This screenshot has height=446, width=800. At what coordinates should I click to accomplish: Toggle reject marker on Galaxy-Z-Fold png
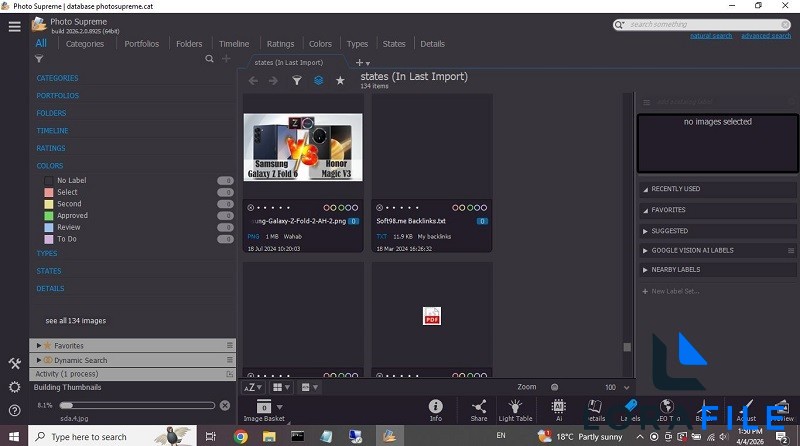(251, 208)
